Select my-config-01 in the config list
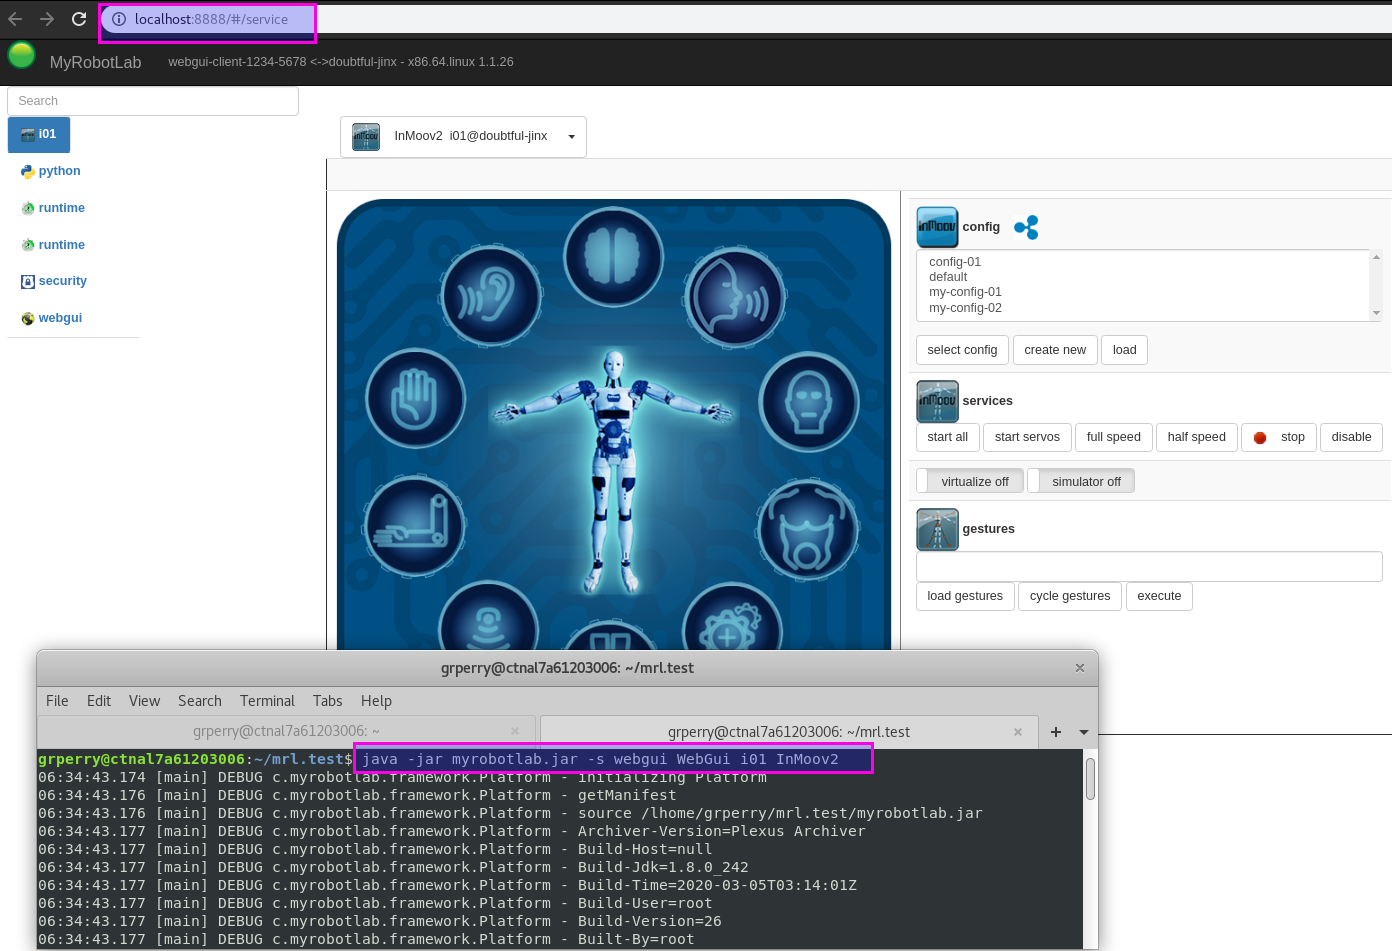The height and width of the screenshot is (951, 1392). click(965, 292)
